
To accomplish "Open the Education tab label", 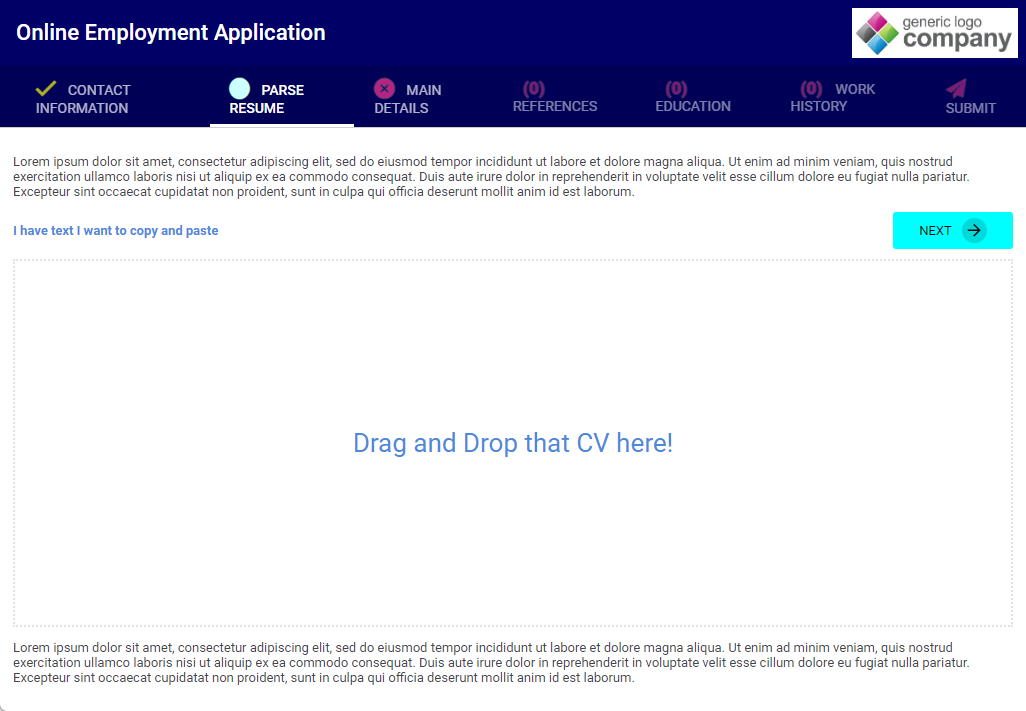I will 693,106.
